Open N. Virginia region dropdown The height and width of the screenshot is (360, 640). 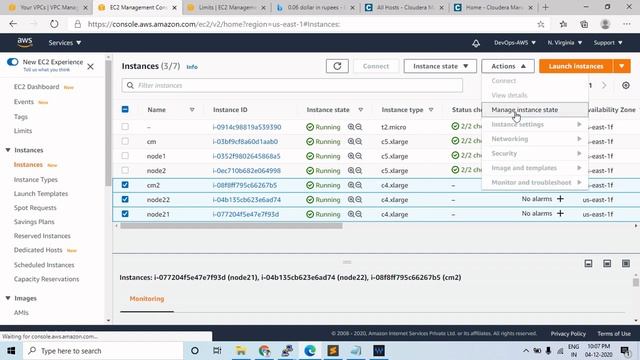565,42
